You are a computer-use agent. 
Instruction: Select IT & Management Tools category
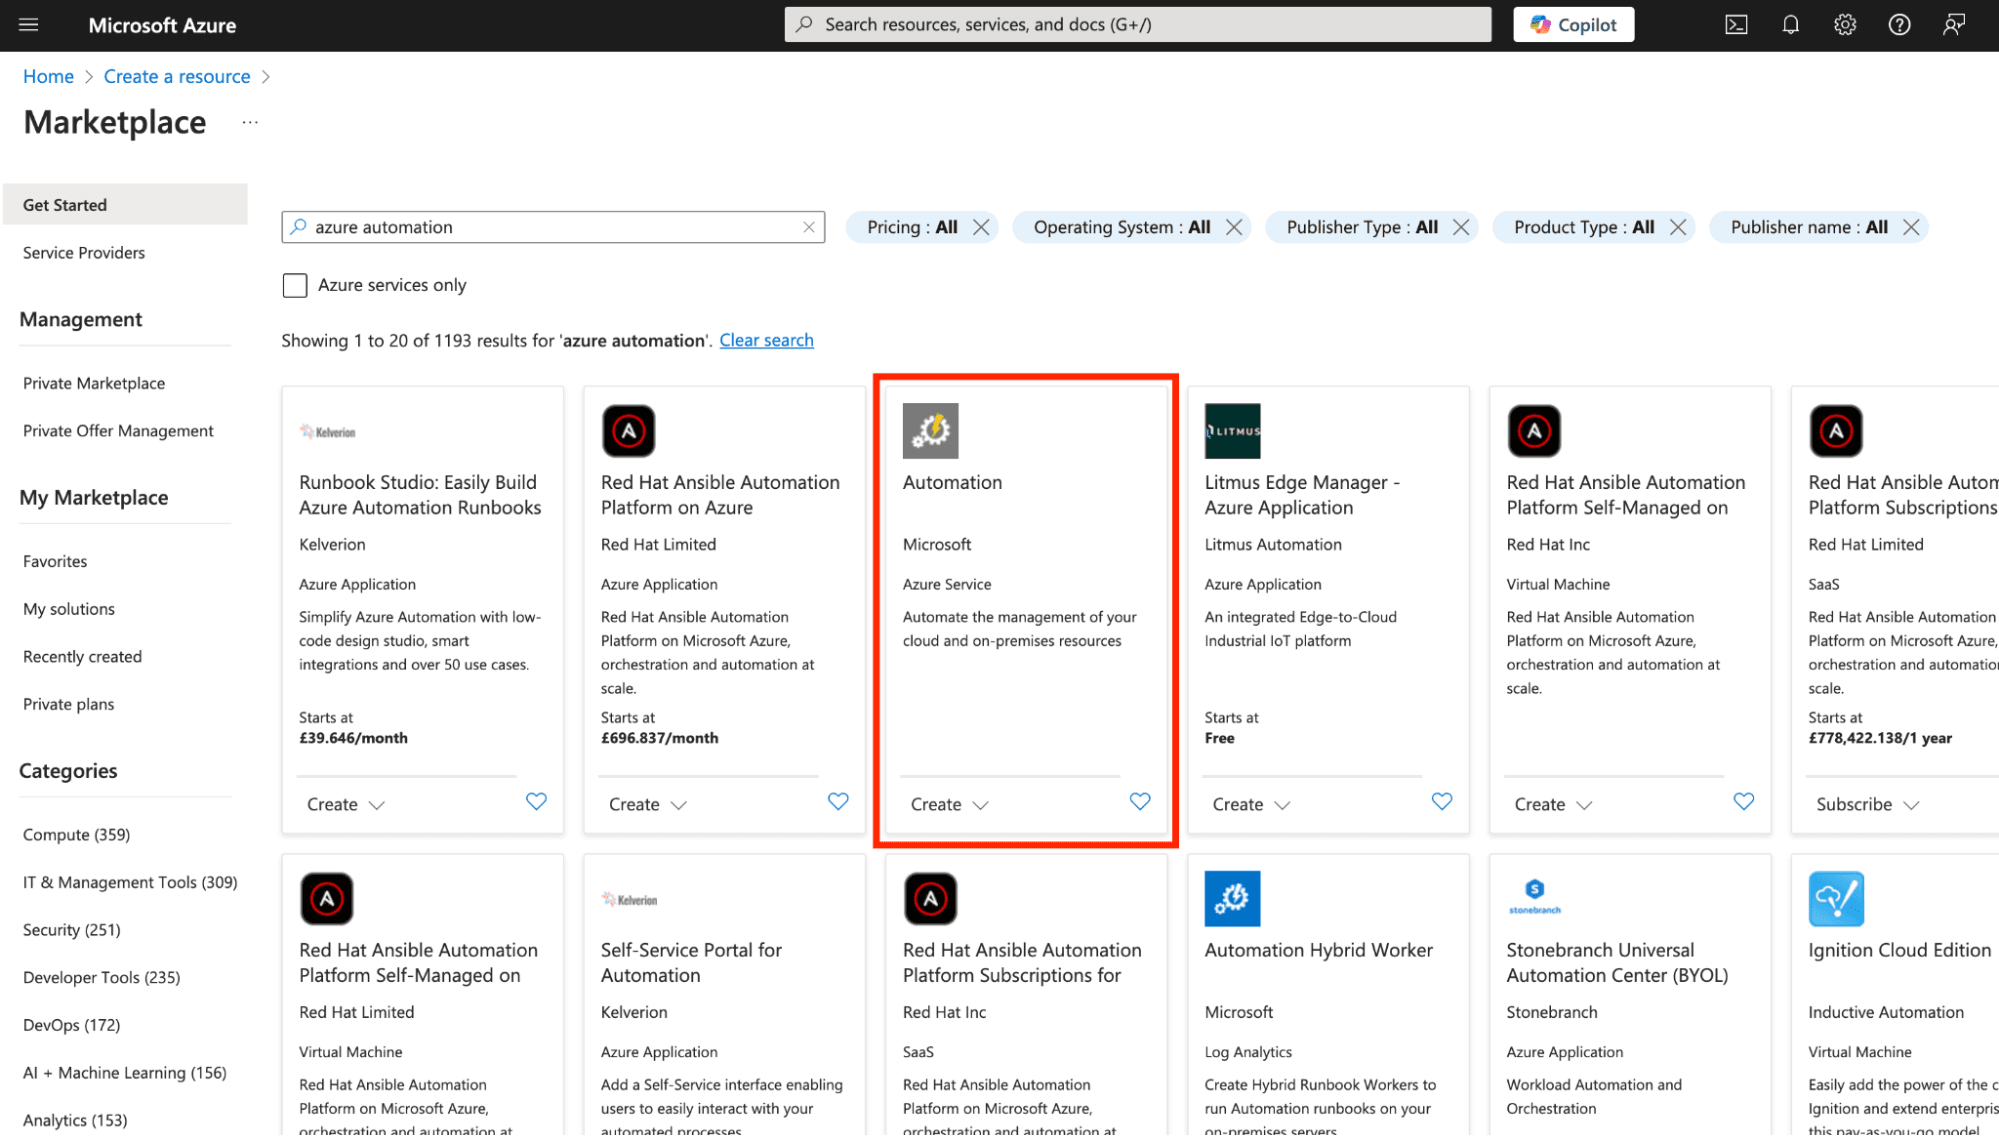pyautogui.click(x=130, y=883)
